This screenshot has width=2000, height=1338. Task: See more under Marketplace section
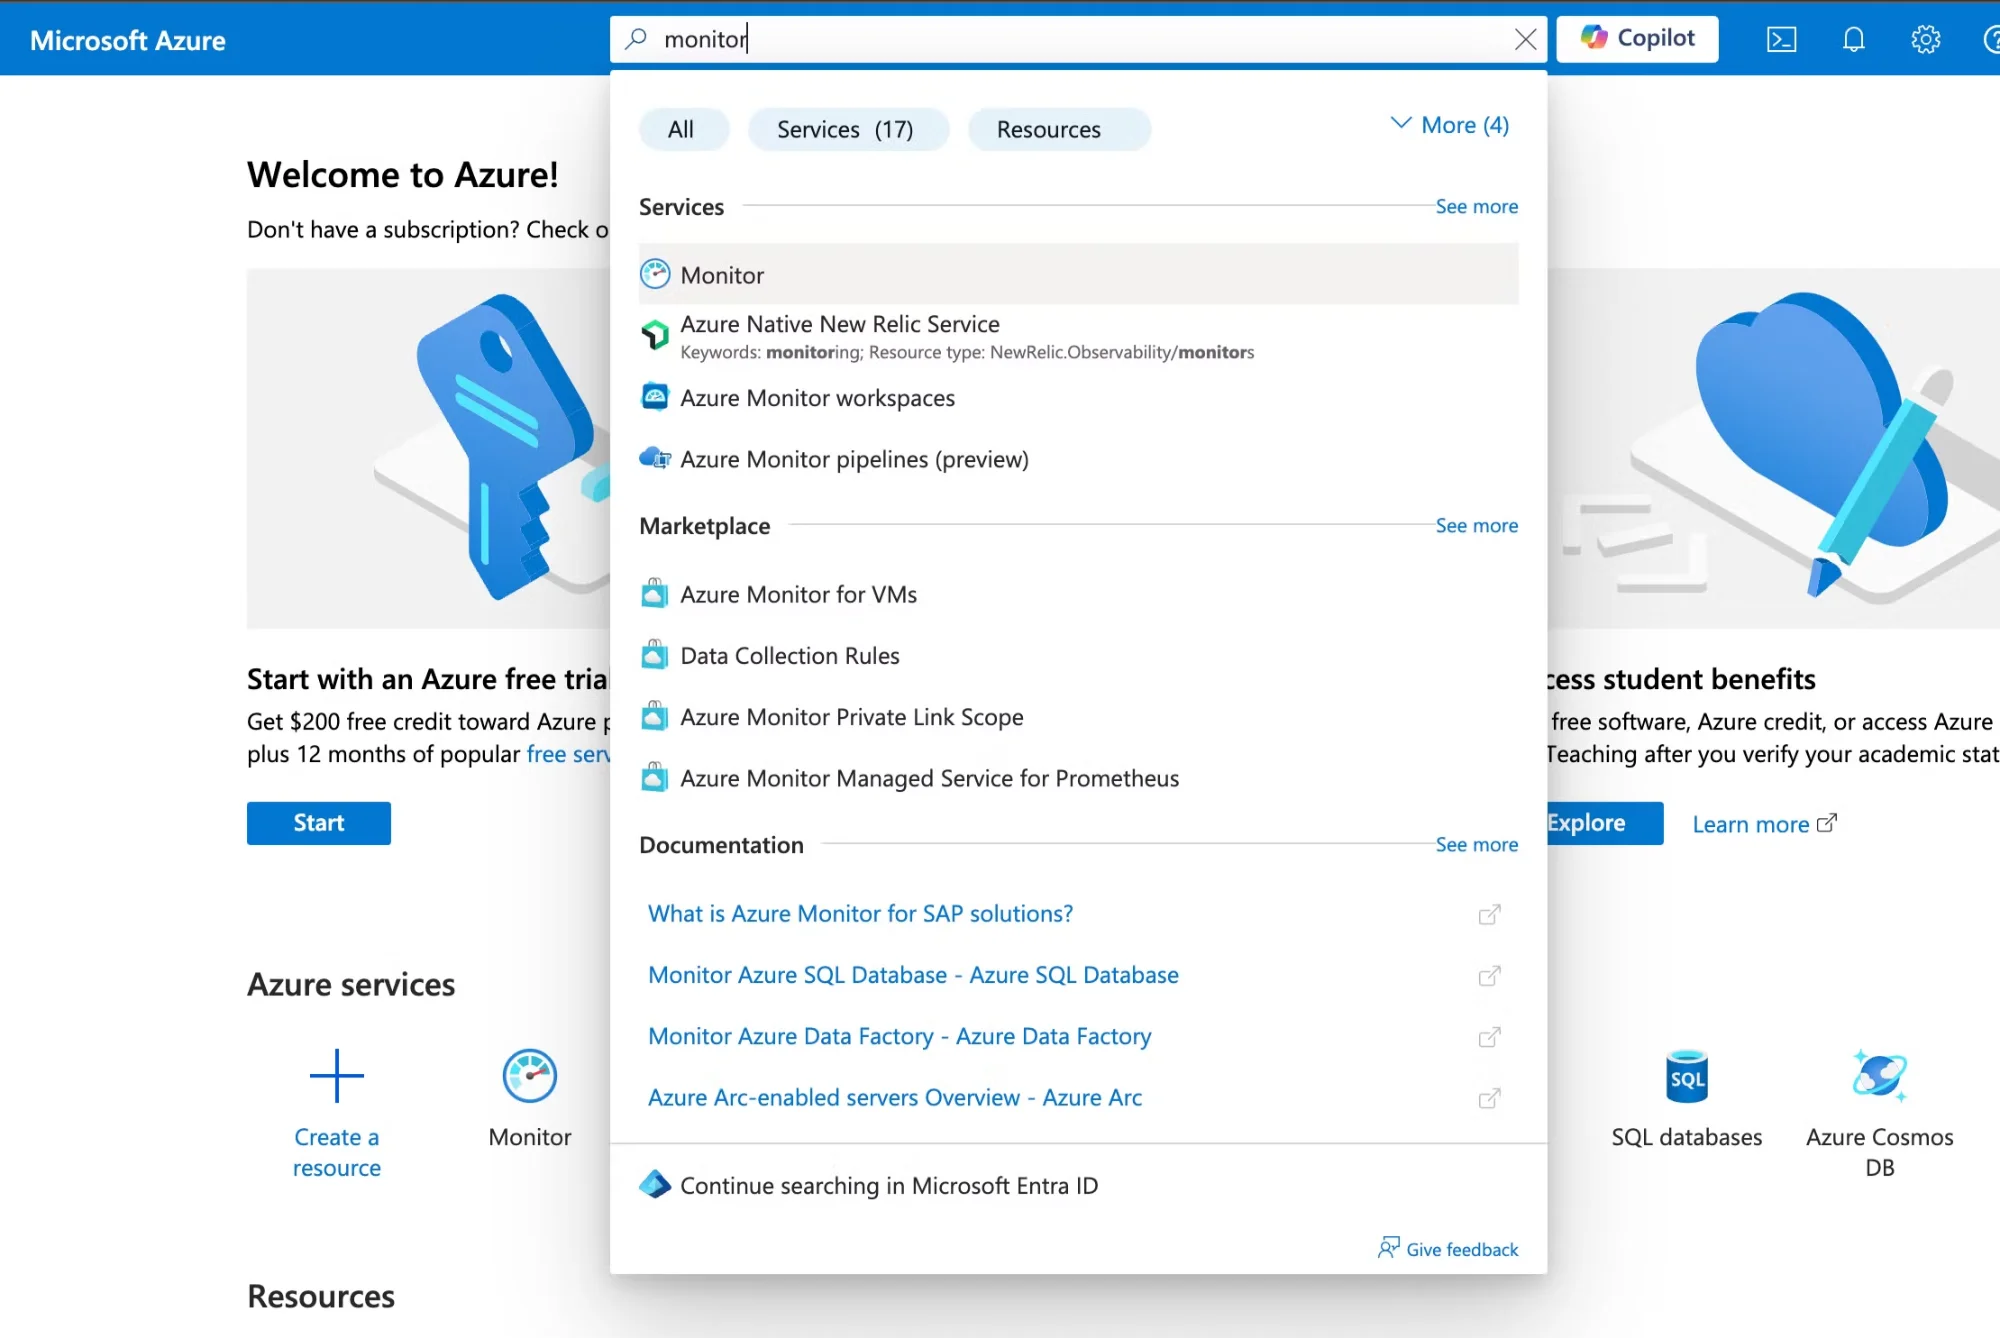1476,525
